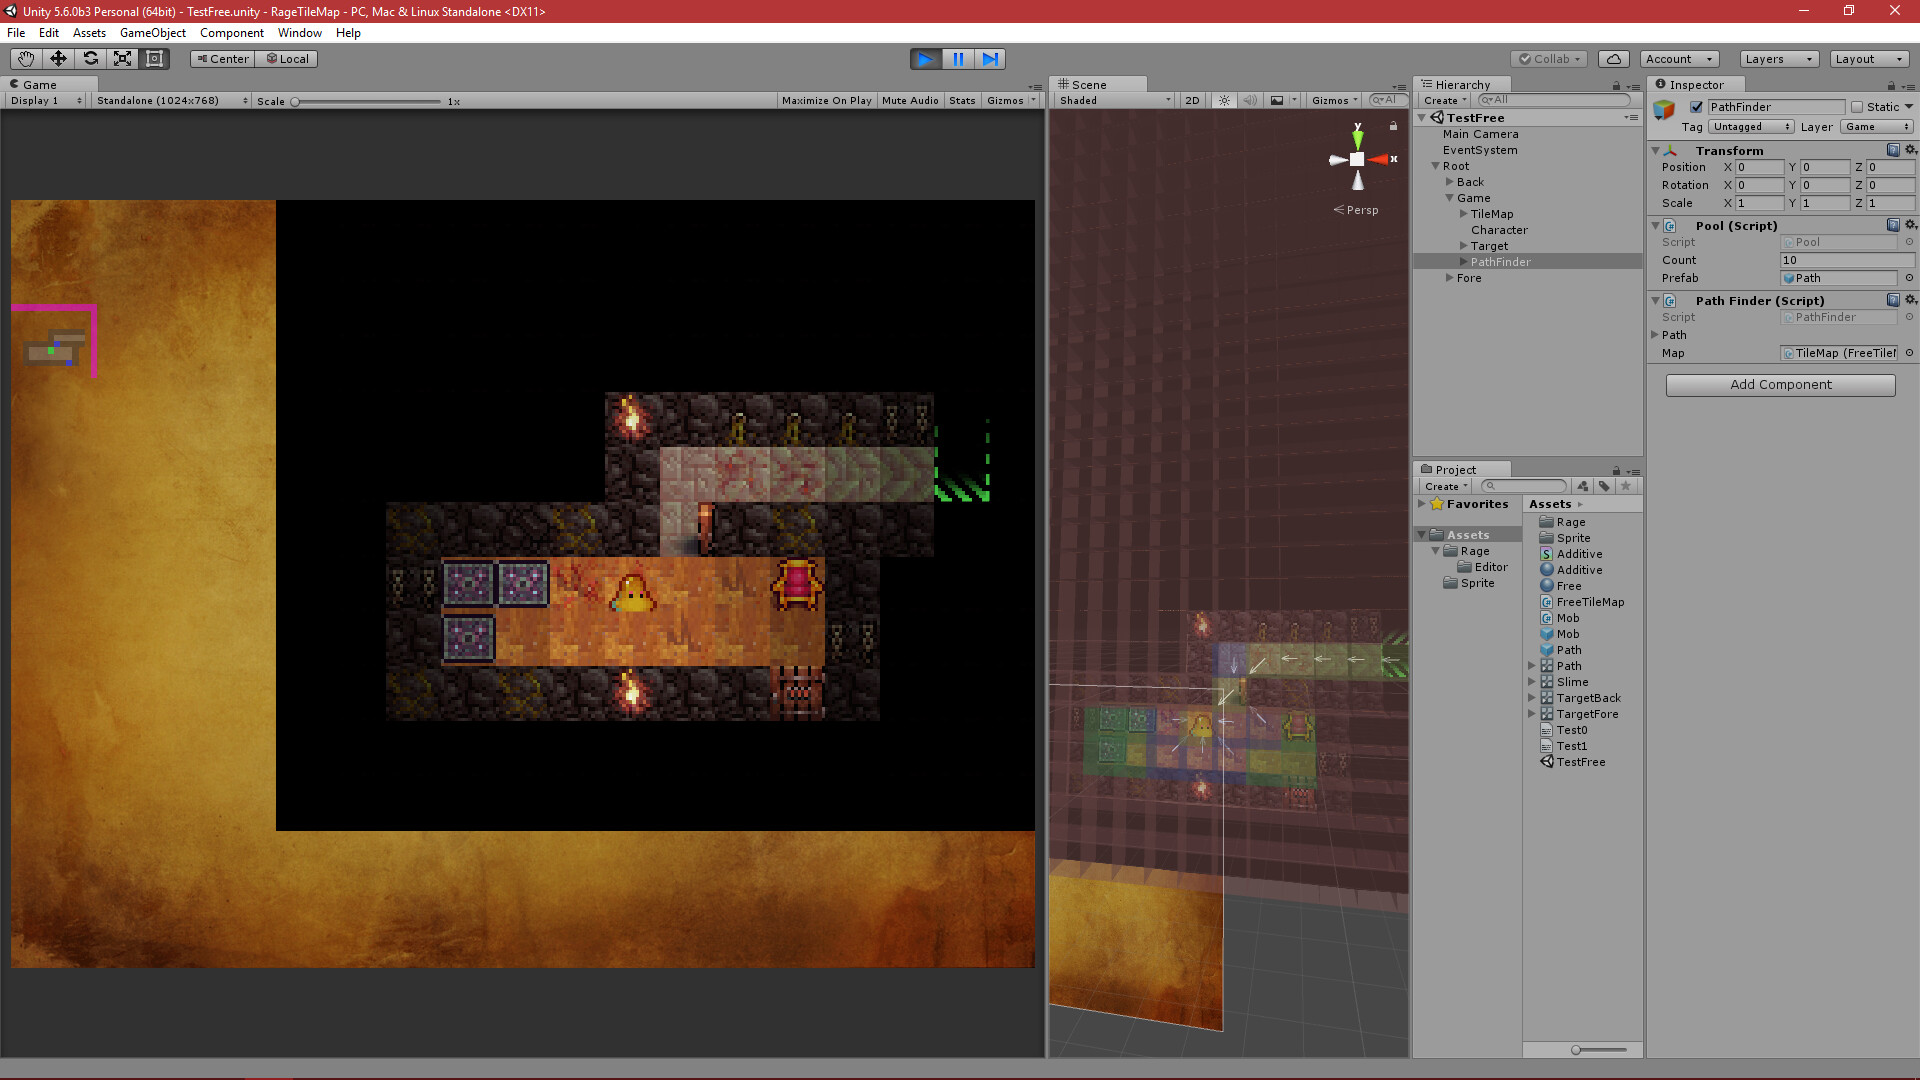Expand the TileMap object in the Hierarchy
This screenshot has width=1920, height=1080.
coord(1462,213)
